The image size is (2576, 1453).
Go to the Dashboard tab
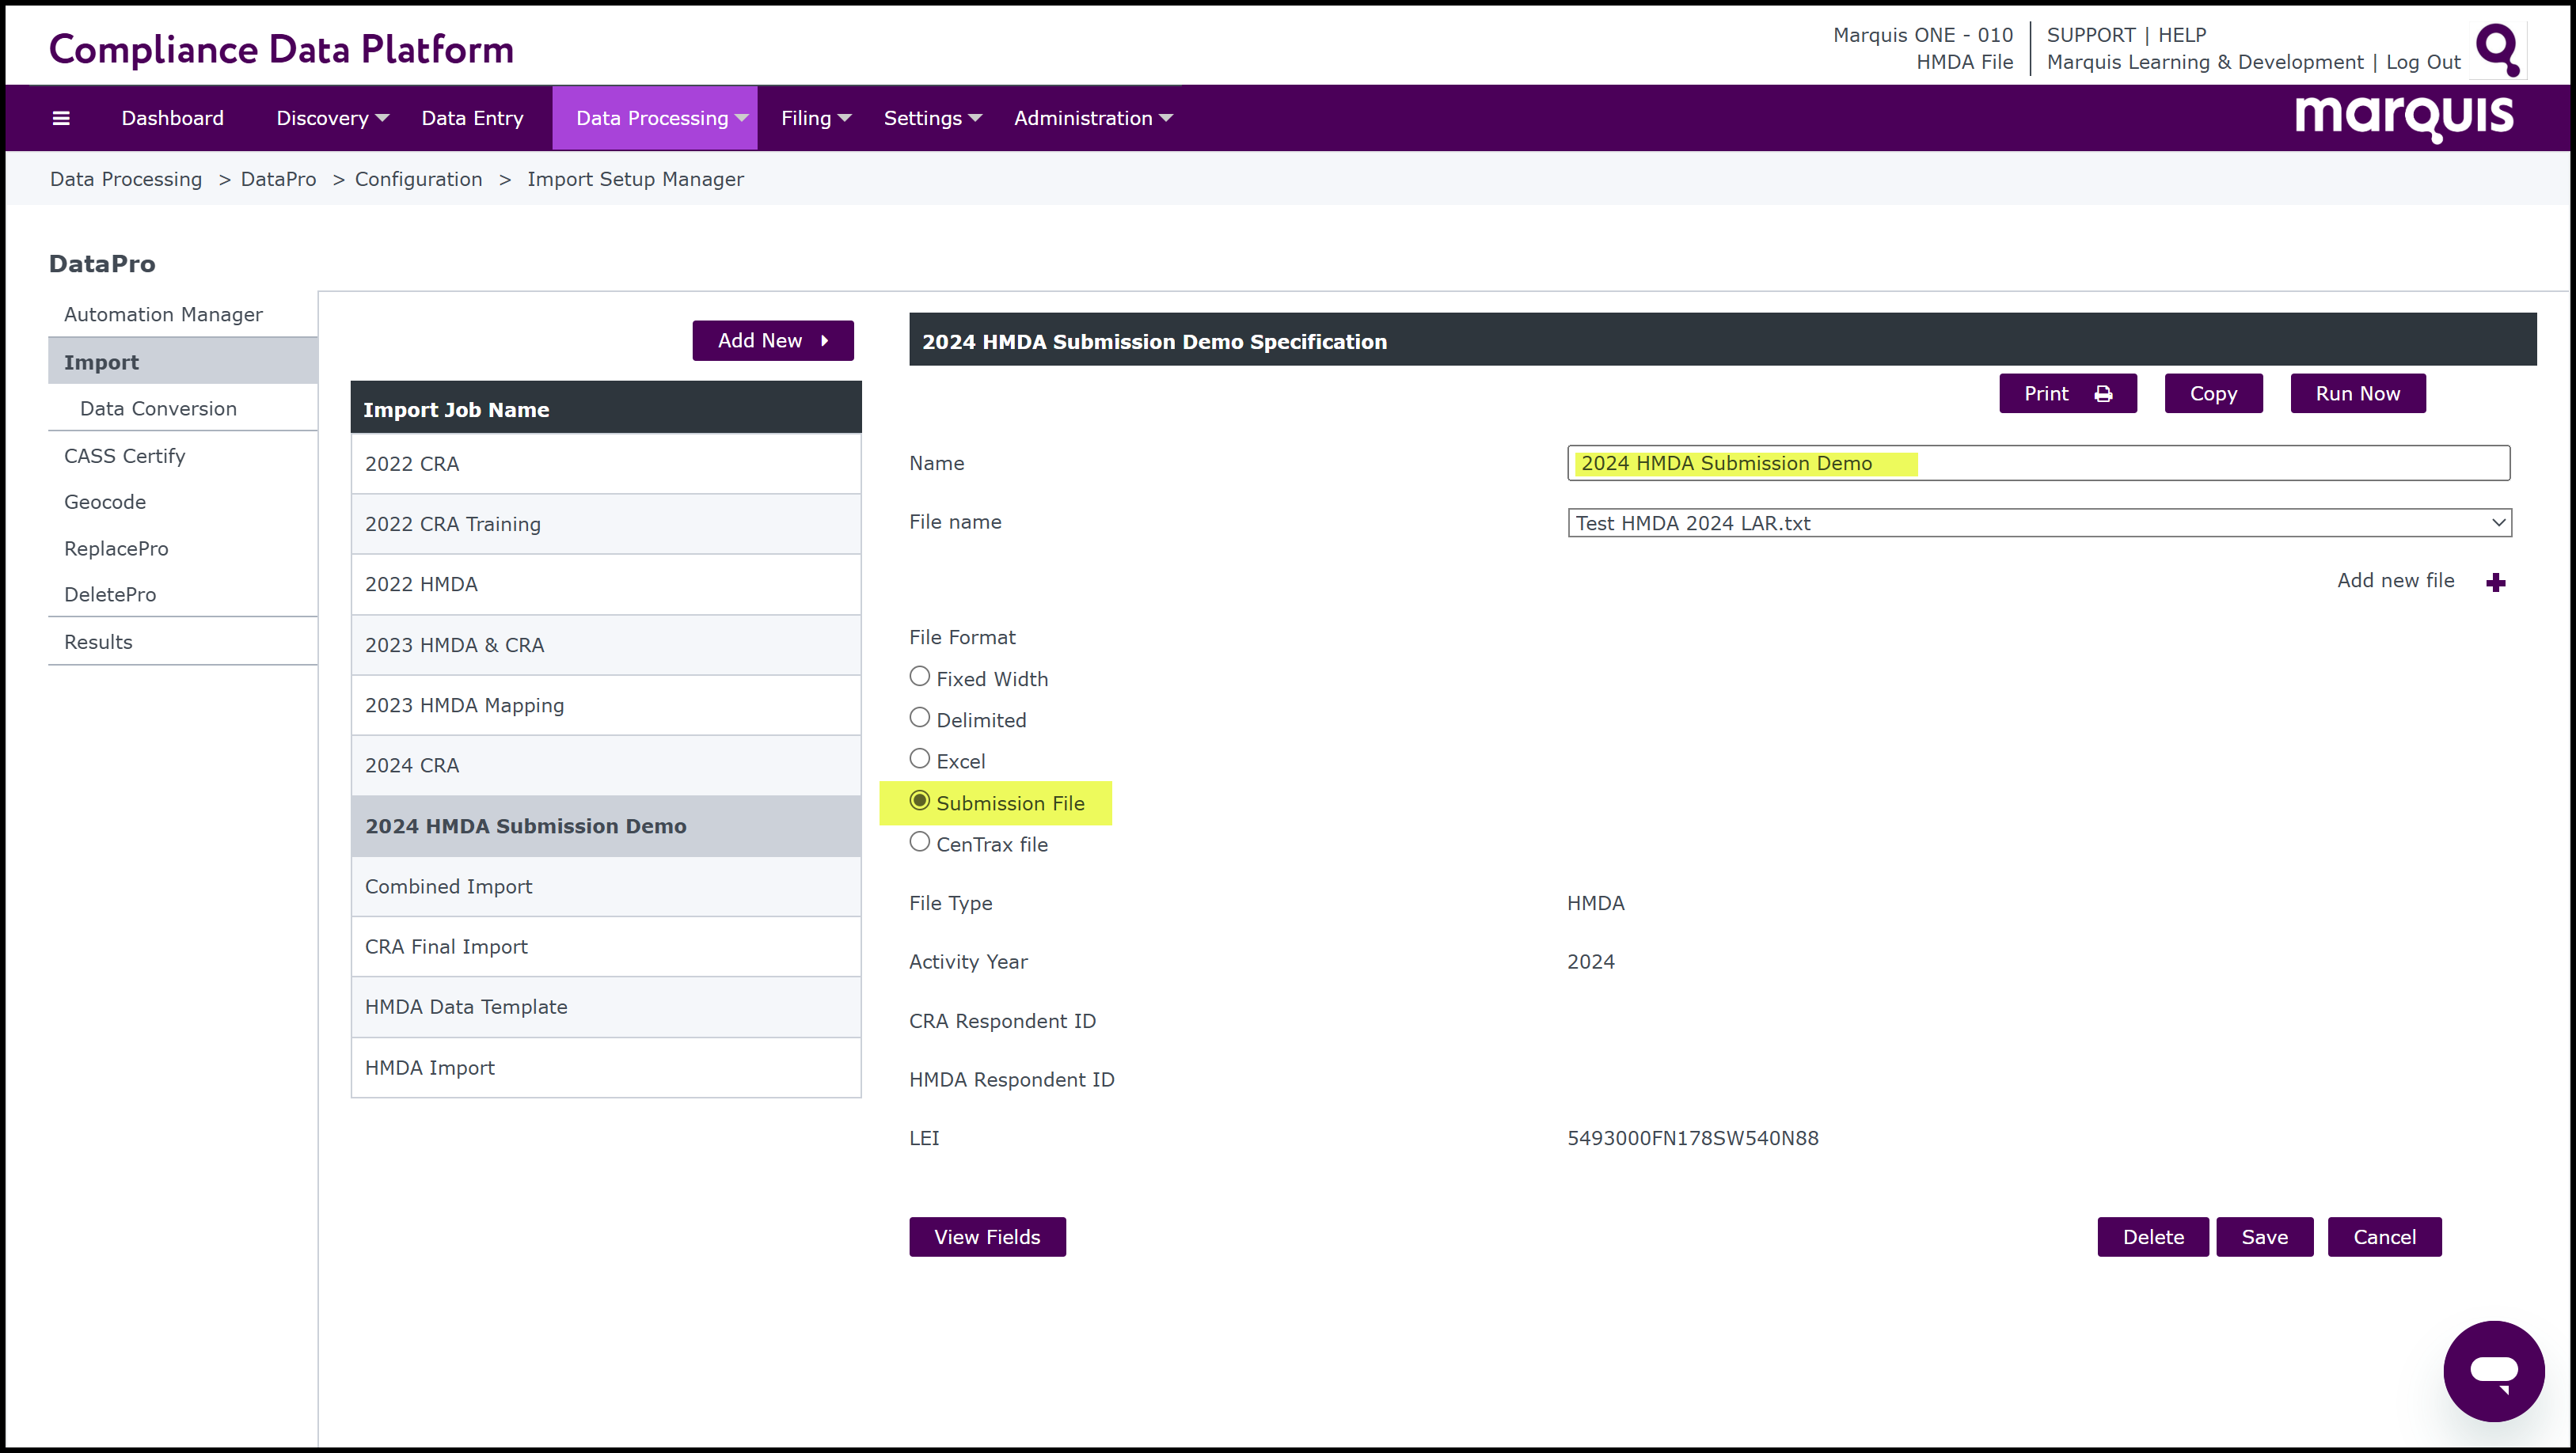pos(172,118)
